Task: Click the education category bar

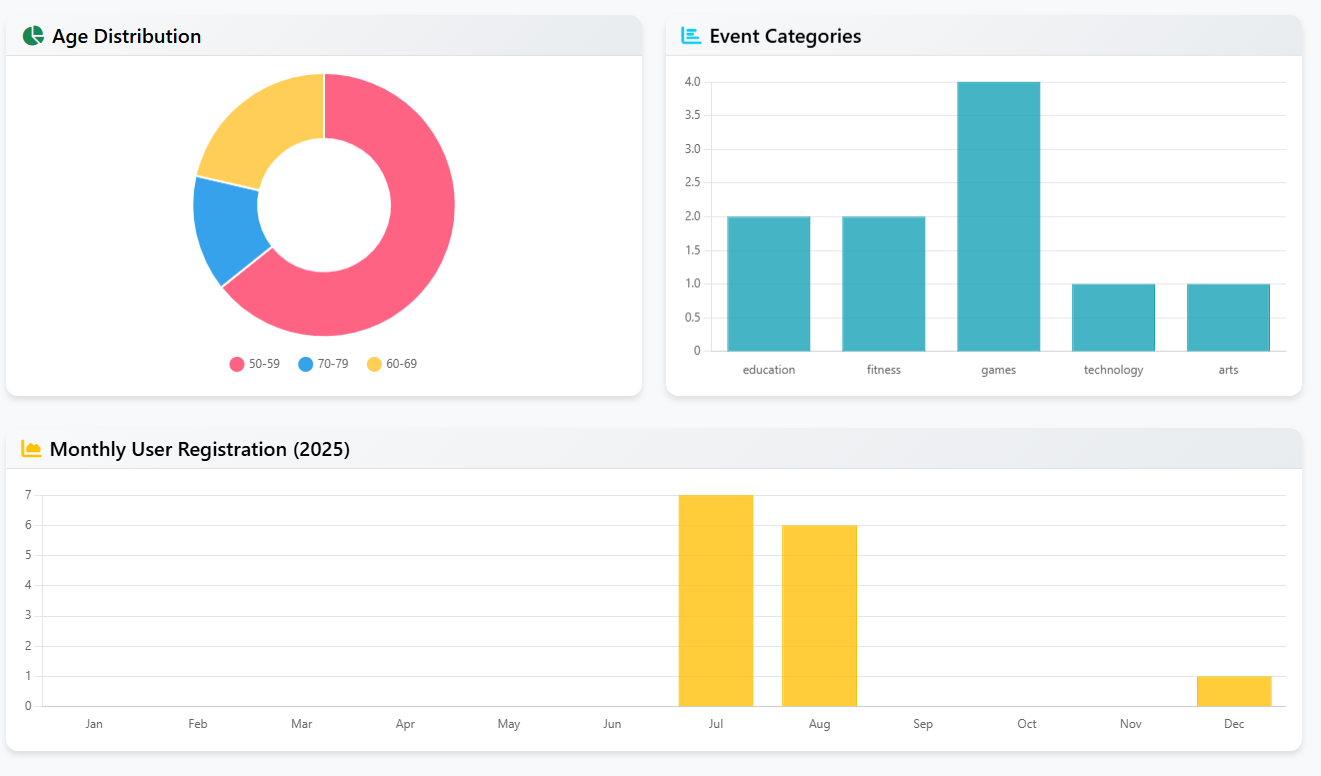Action: 769,282
